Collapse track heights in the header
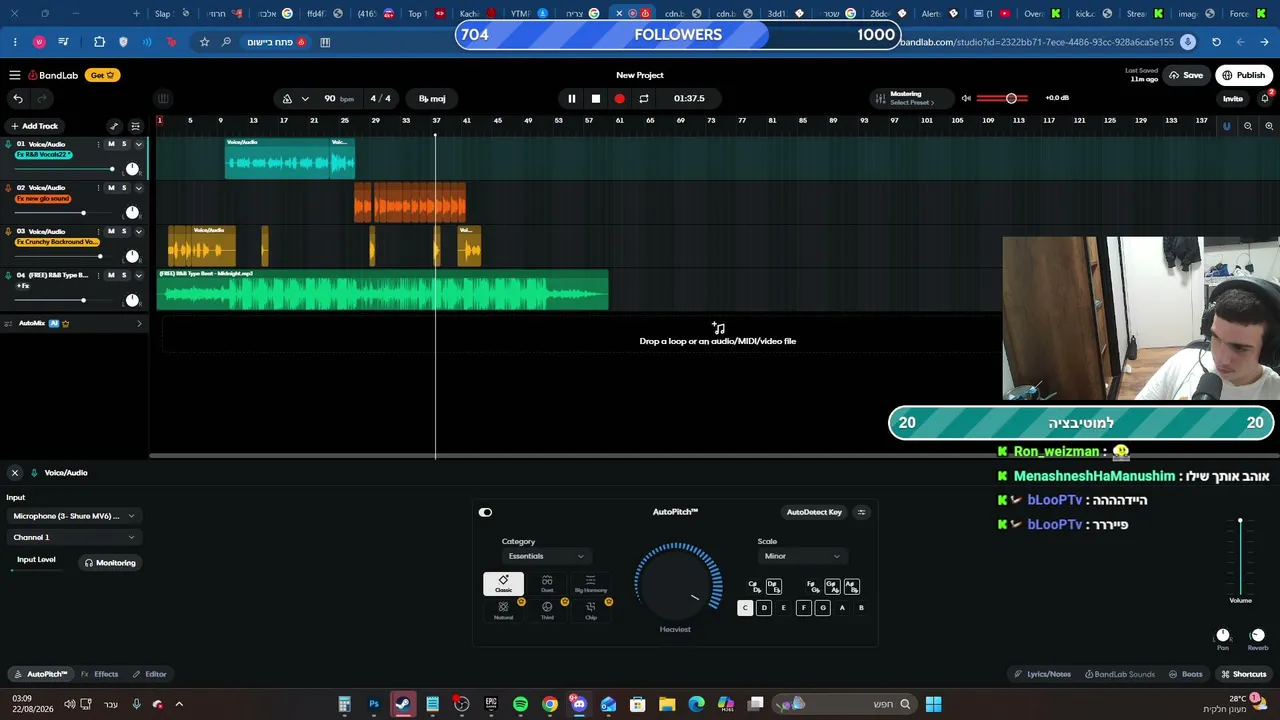 coord(135,126)
